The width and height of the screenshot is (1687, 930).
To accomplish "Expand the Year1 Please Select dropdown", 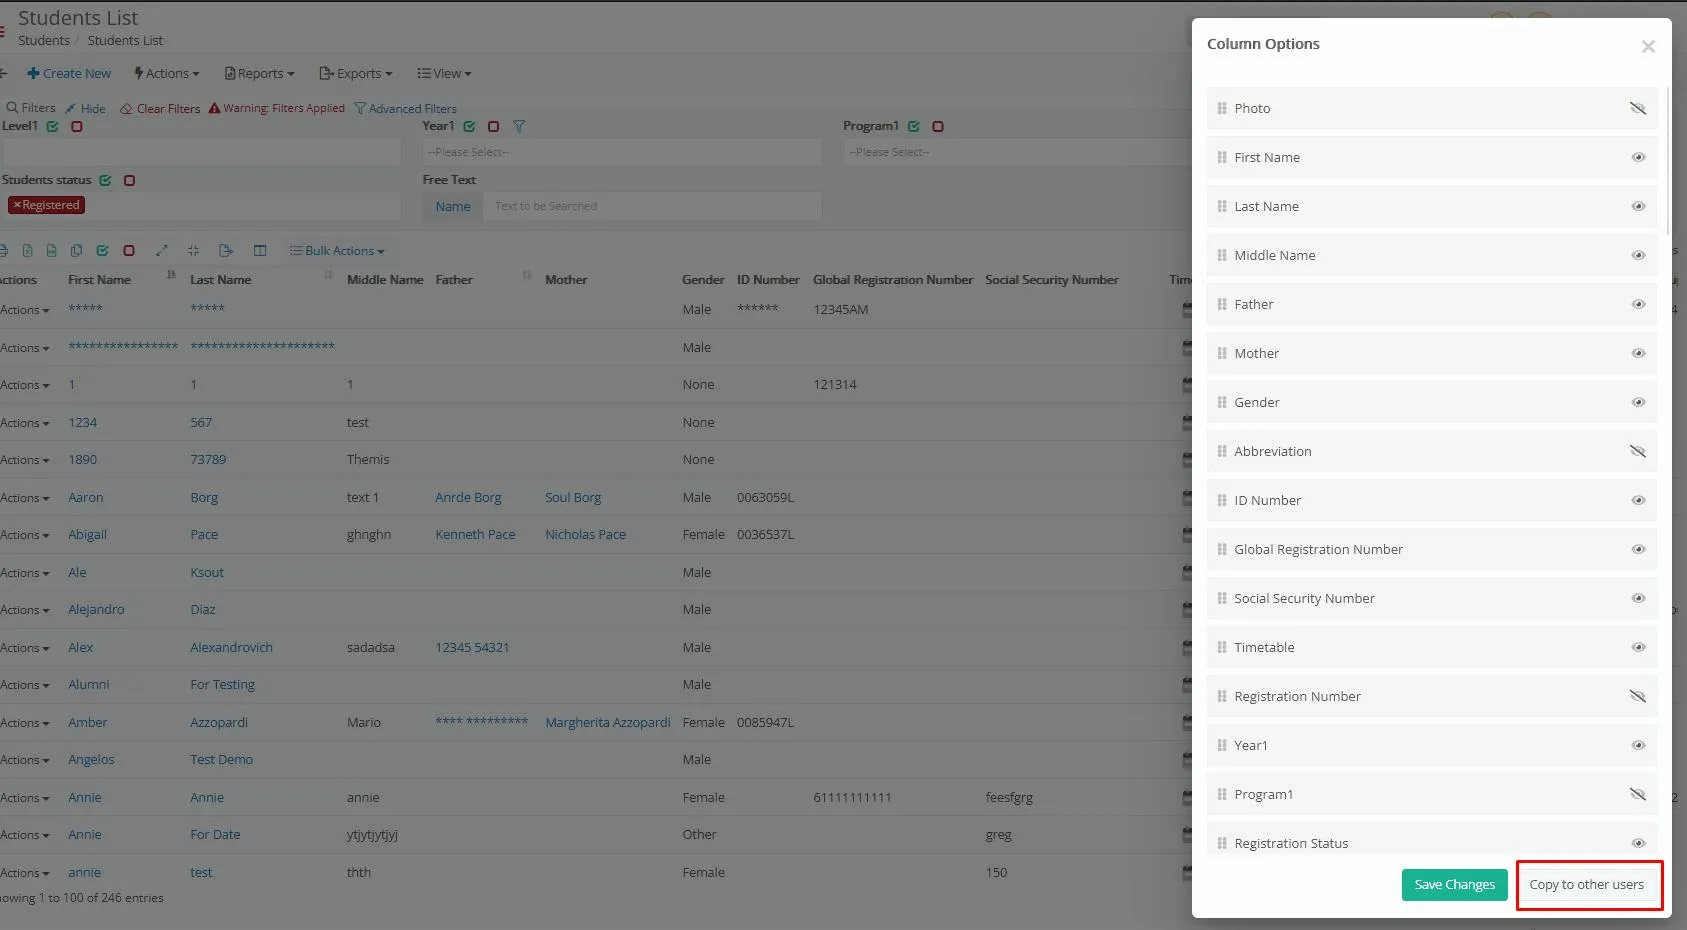I will pos(622,152).
